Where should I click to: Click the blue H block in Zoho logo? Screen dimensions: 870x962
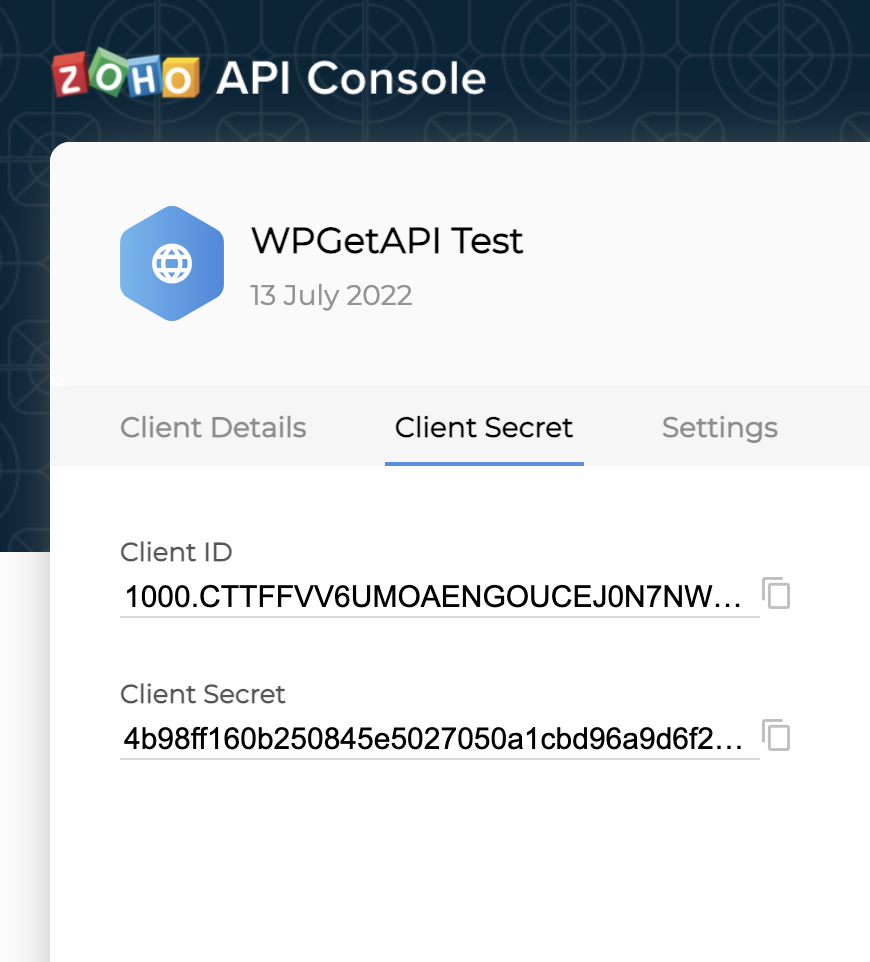pyautogui.click(x=145, y=77)
